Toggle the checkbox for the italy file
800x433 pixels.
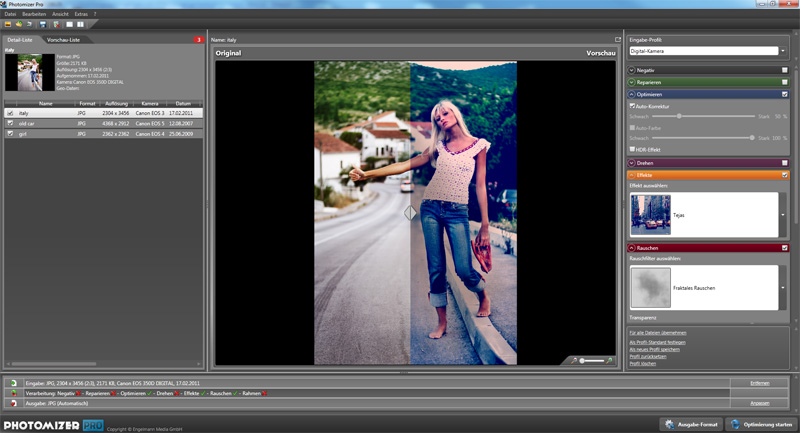(10, 113)
